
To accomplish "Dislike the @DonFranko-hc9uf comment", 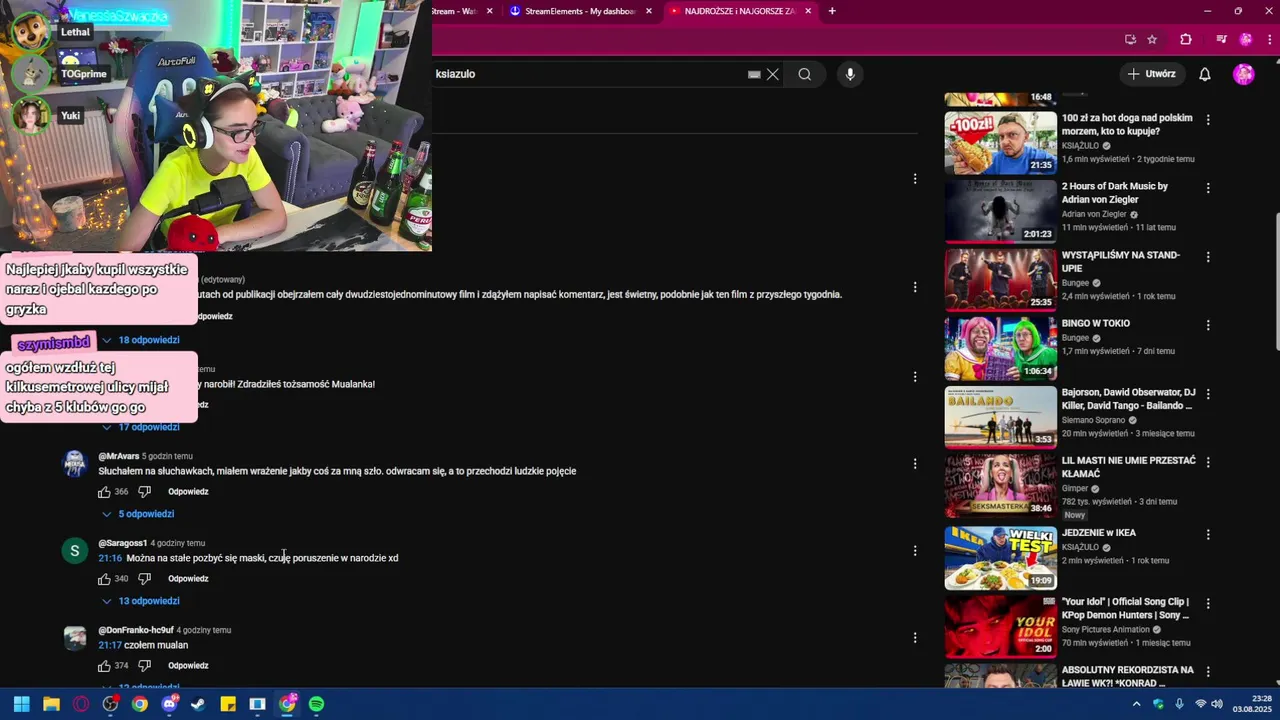I will pyautogui.click(x=144, y=666).
